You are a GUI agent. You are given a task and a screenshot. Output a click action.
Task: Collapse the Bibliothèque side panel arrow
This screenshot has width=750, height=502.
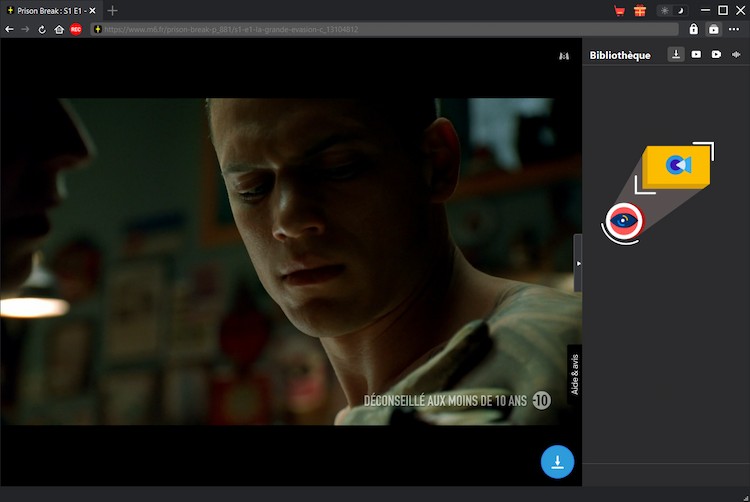578,263
